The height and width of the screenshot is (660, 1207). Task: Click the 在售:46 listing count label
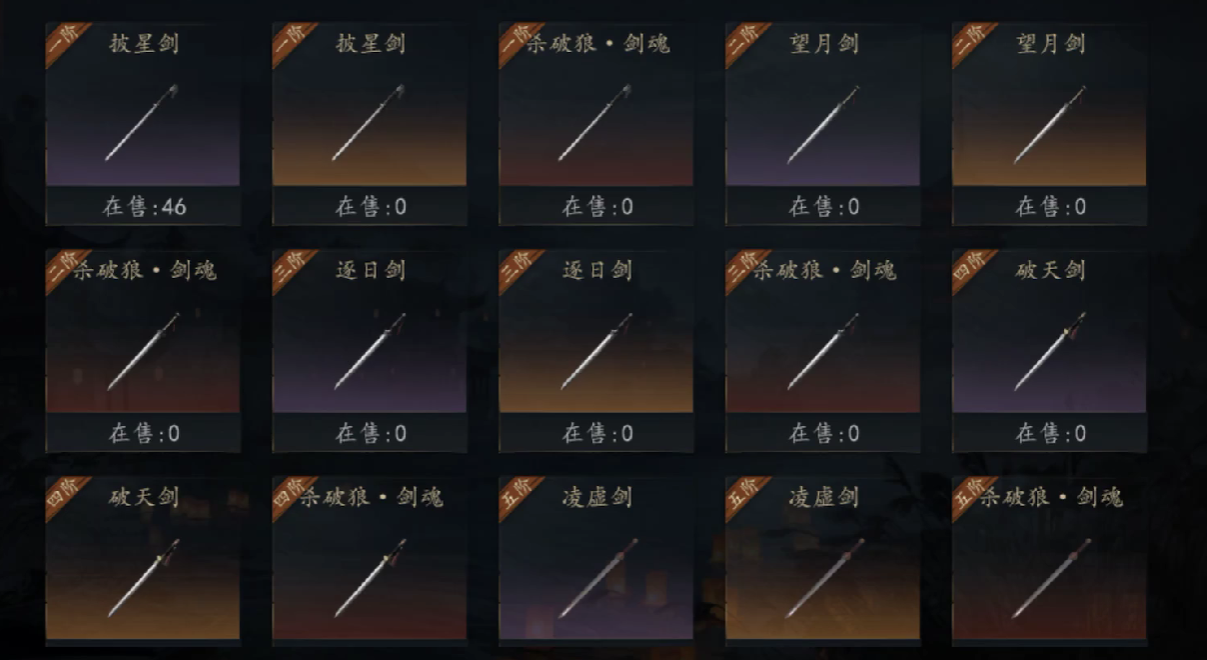click(144, 207)
